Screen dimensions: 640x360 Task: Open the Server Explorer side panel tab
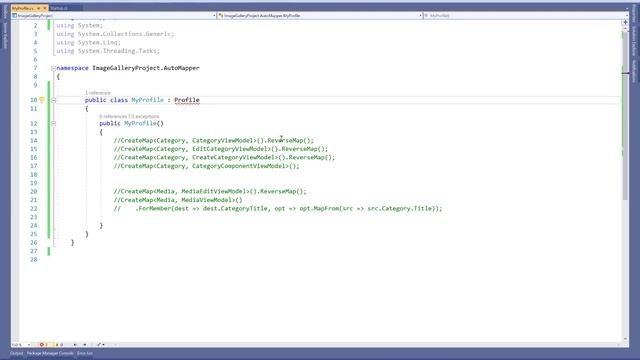[x=5, y=35]
